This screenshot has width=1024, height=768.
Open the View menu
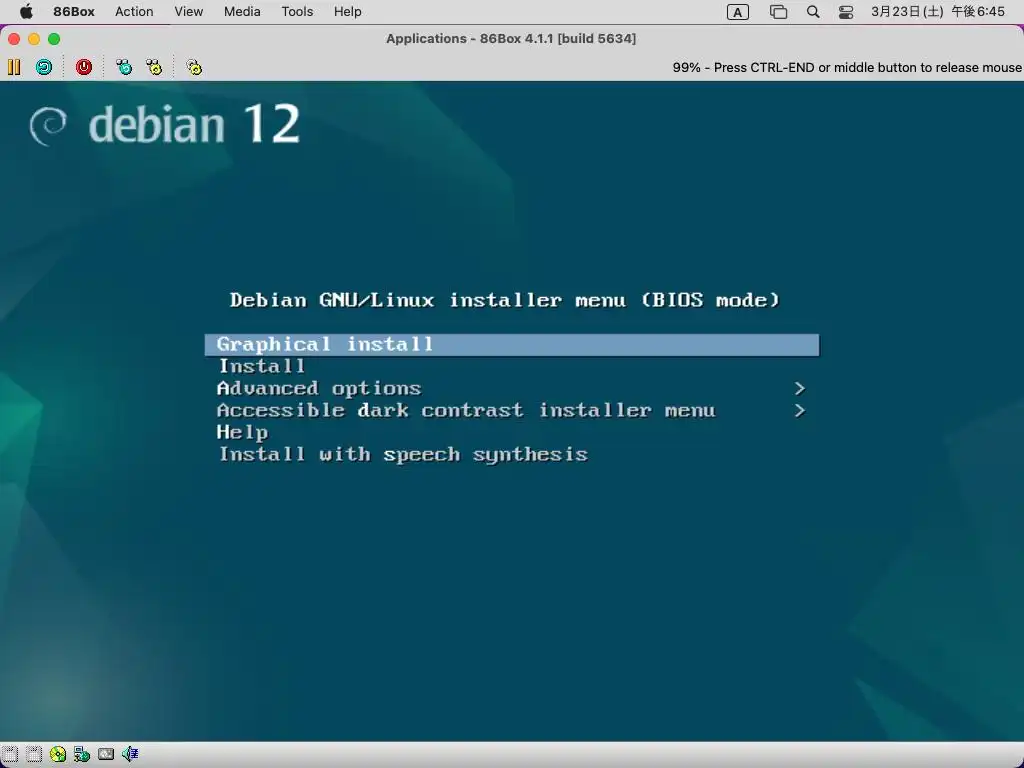coord(189,12)
